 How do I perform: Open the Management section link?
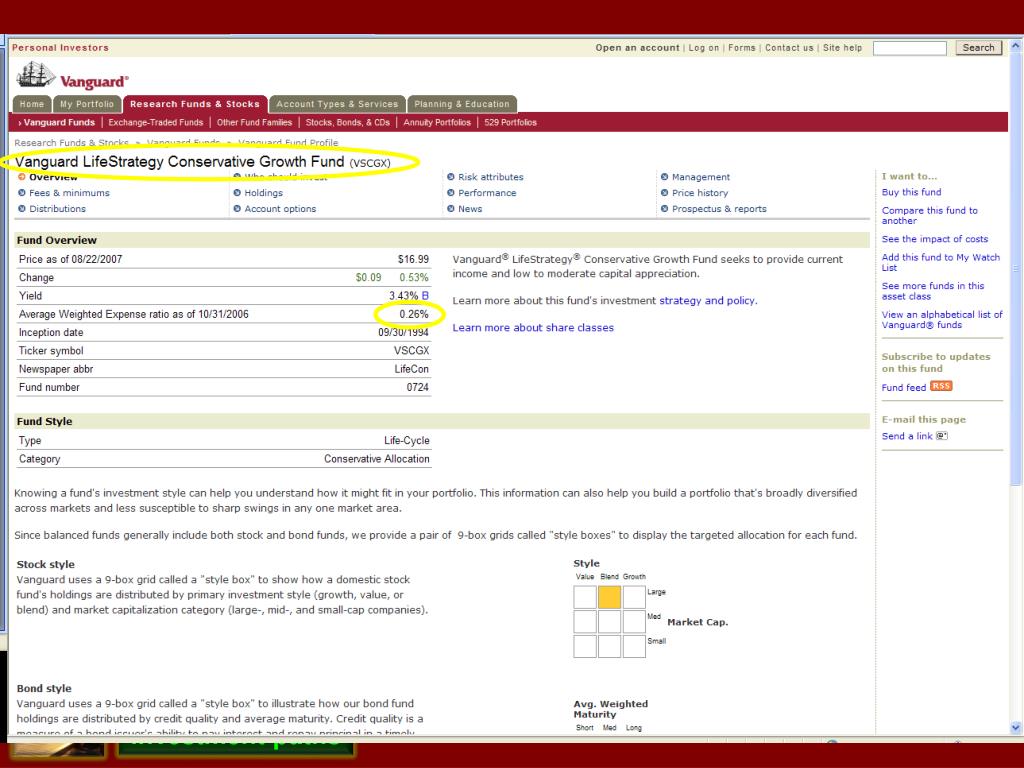[701, 176]
